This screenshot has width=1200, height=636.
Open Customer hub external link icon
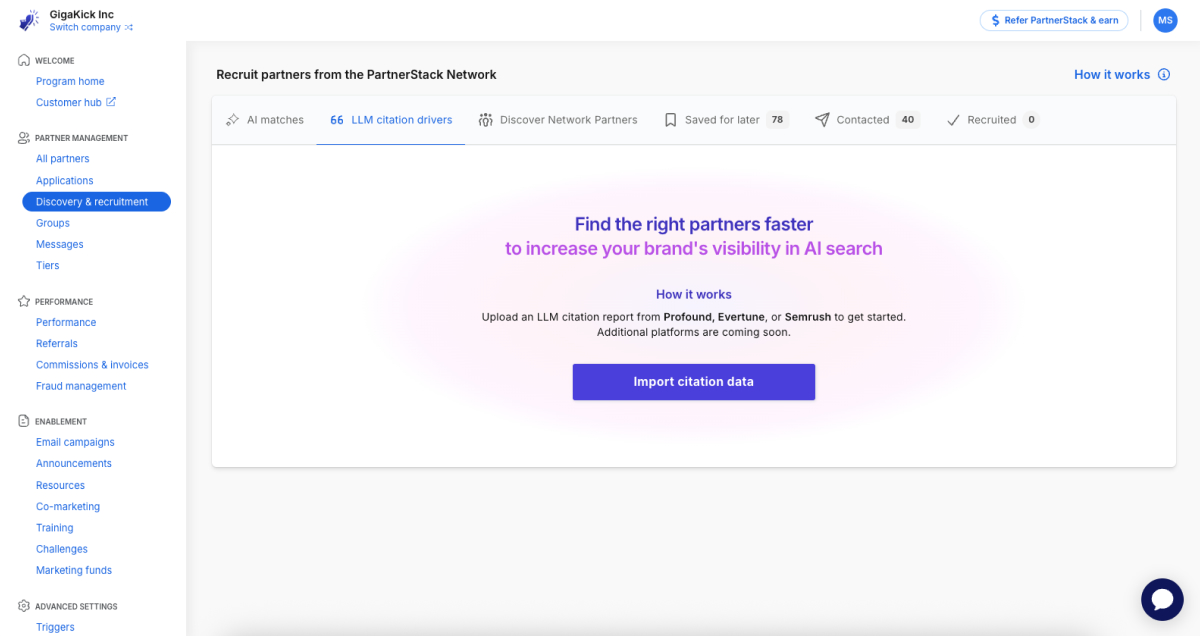(x=111, y=102)
